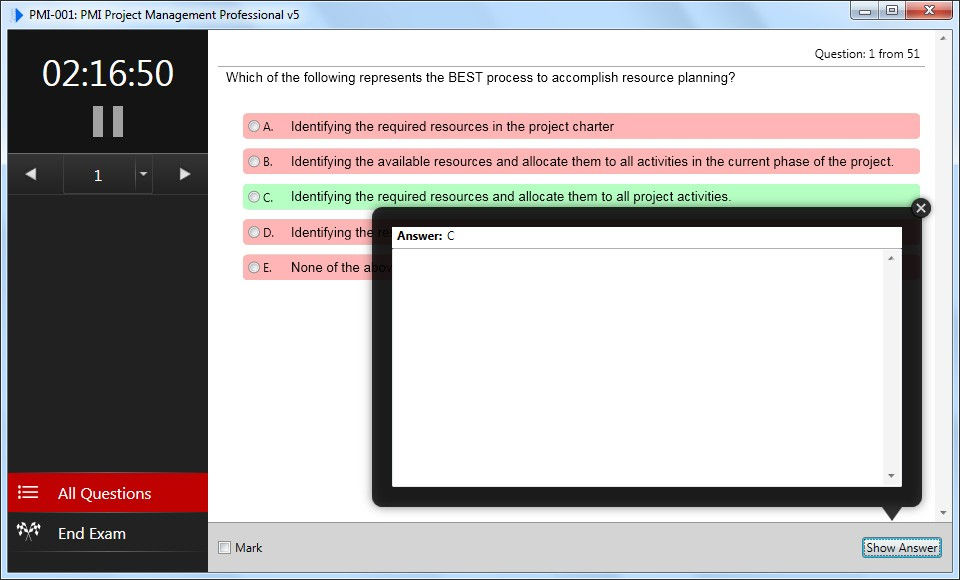Open the All Questions list

coord(108,492)
